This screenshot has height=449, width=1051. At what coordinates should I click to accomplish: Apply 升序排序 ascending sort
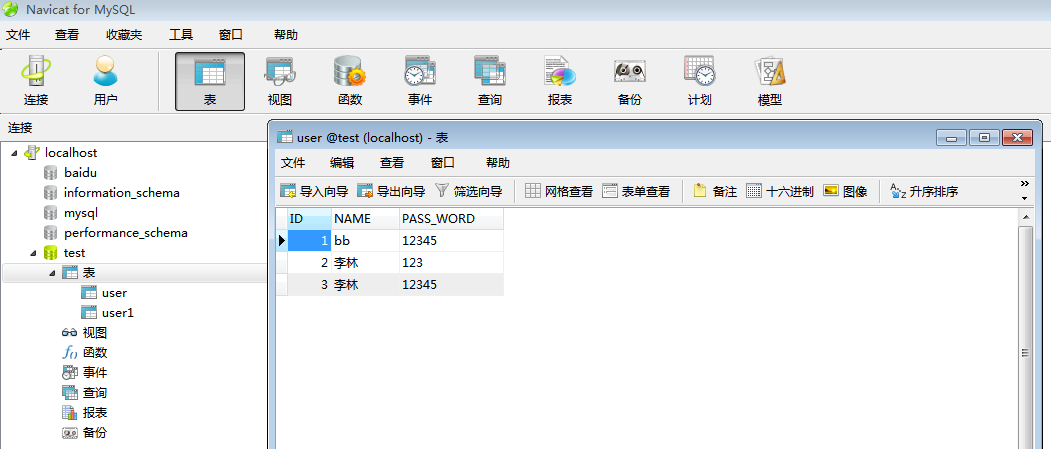[x=924, y=191]
